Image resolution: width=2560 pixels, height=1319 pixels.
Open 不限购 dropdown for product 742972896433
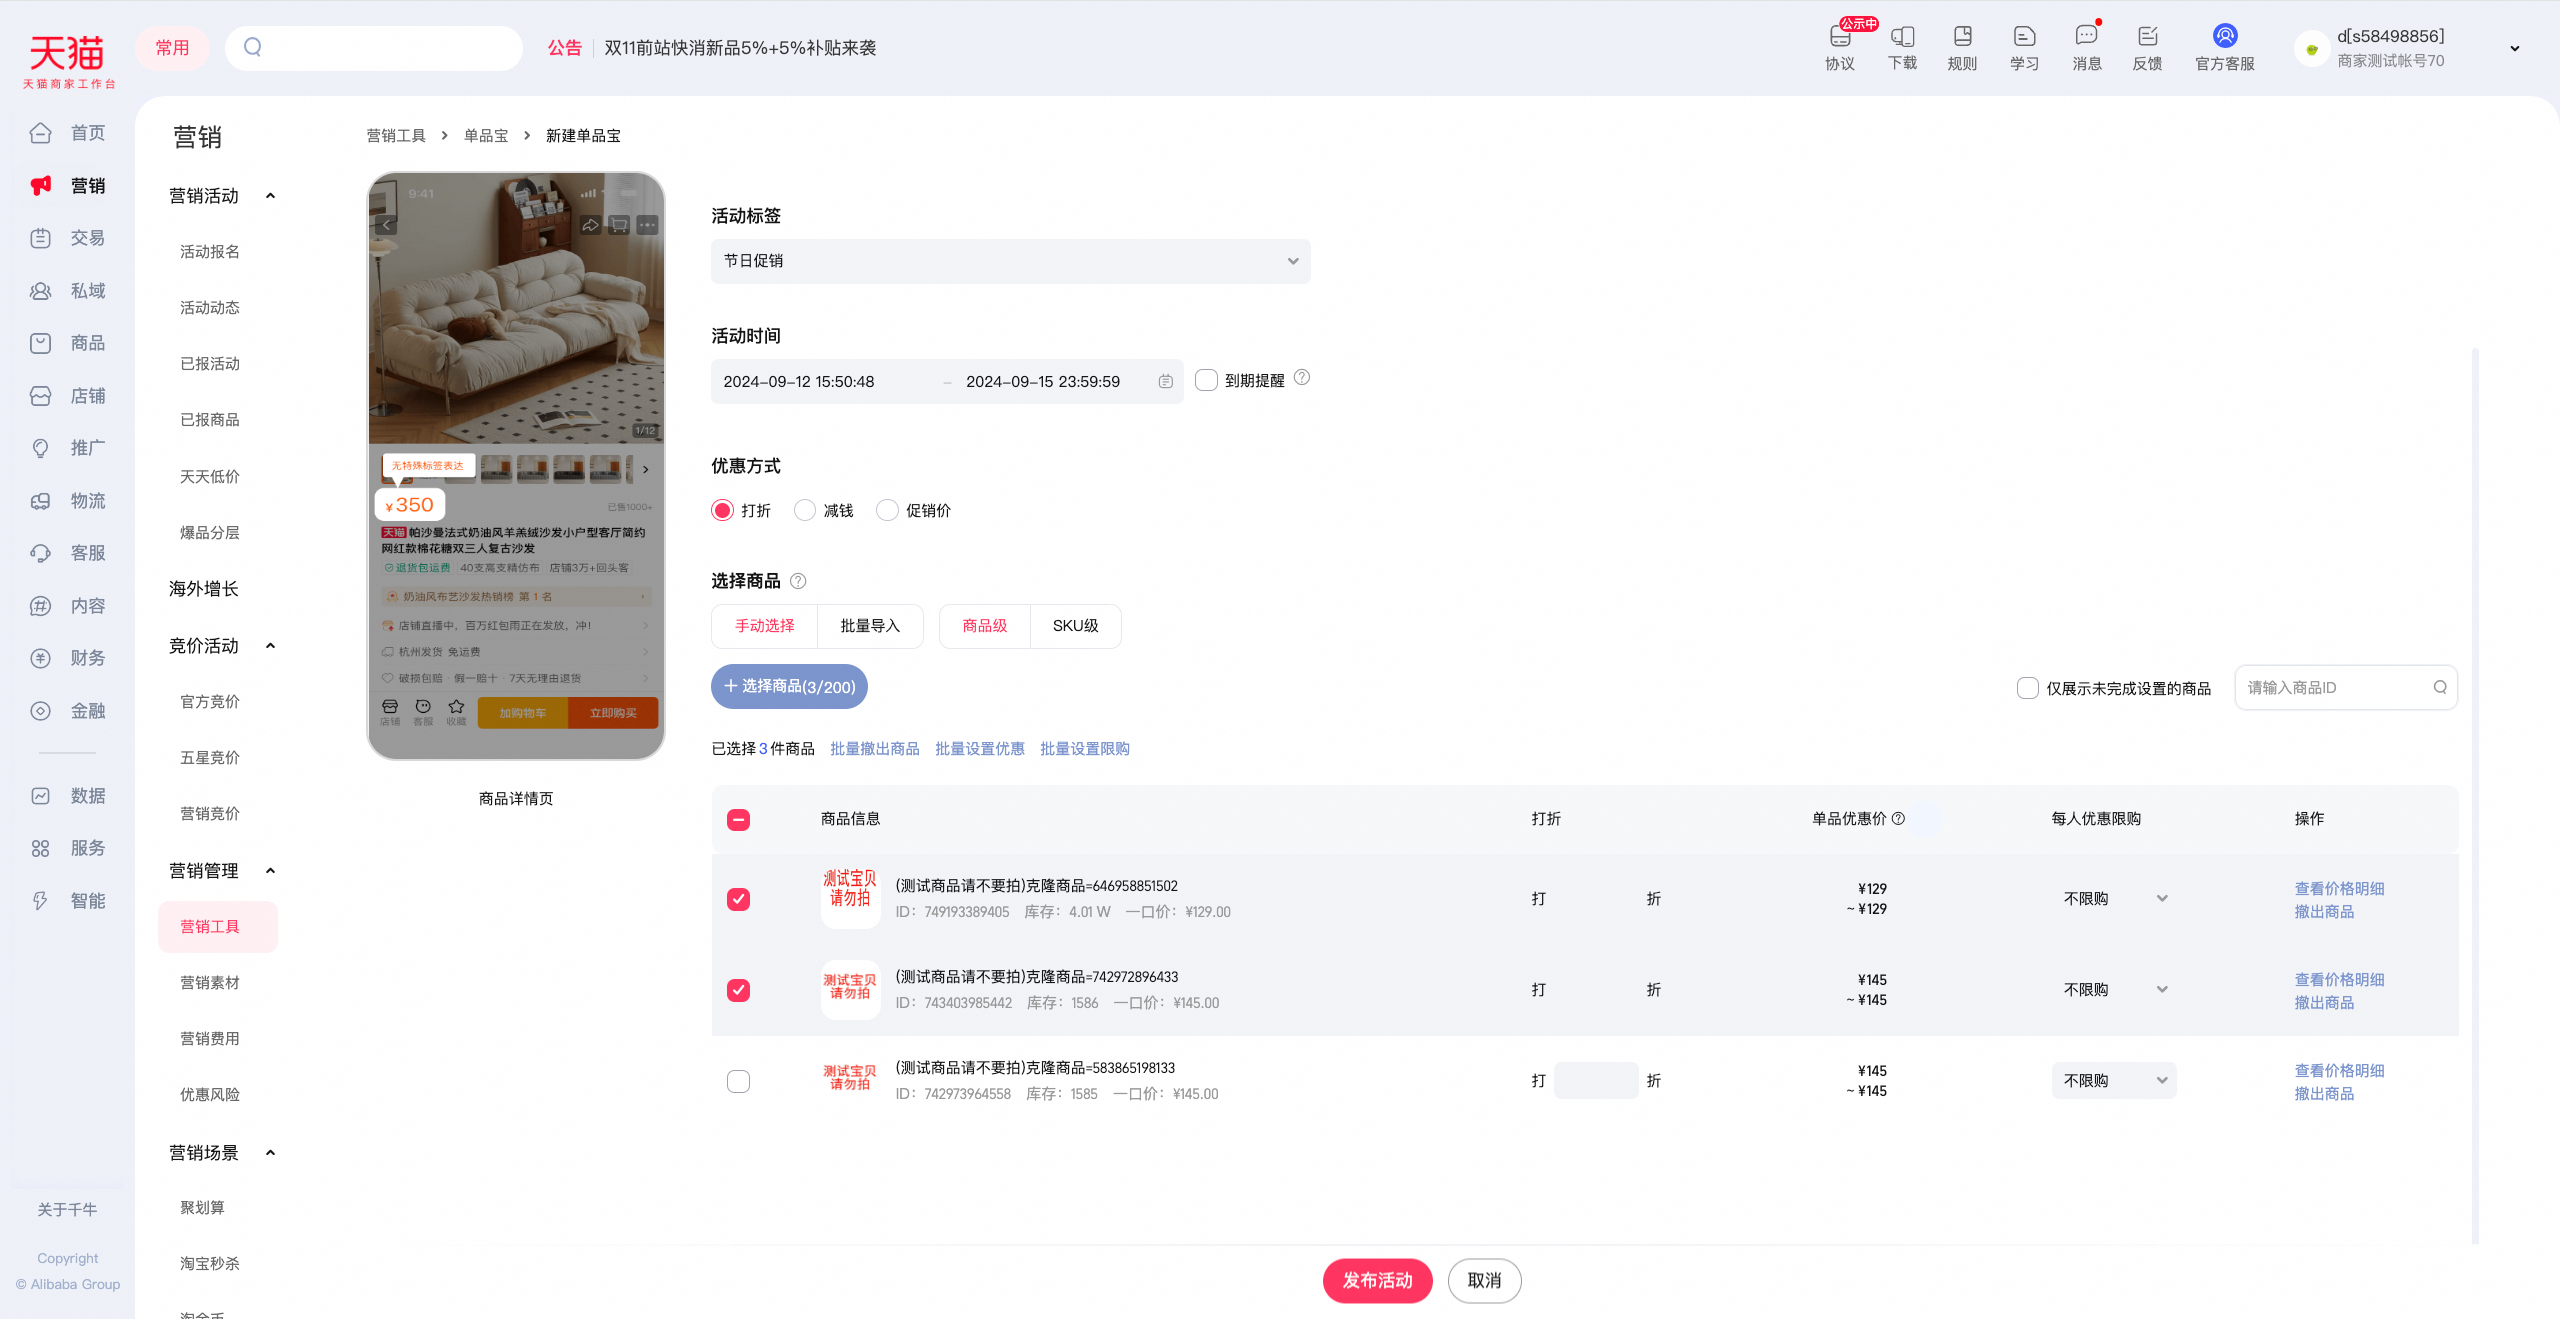click(2114, 990)
